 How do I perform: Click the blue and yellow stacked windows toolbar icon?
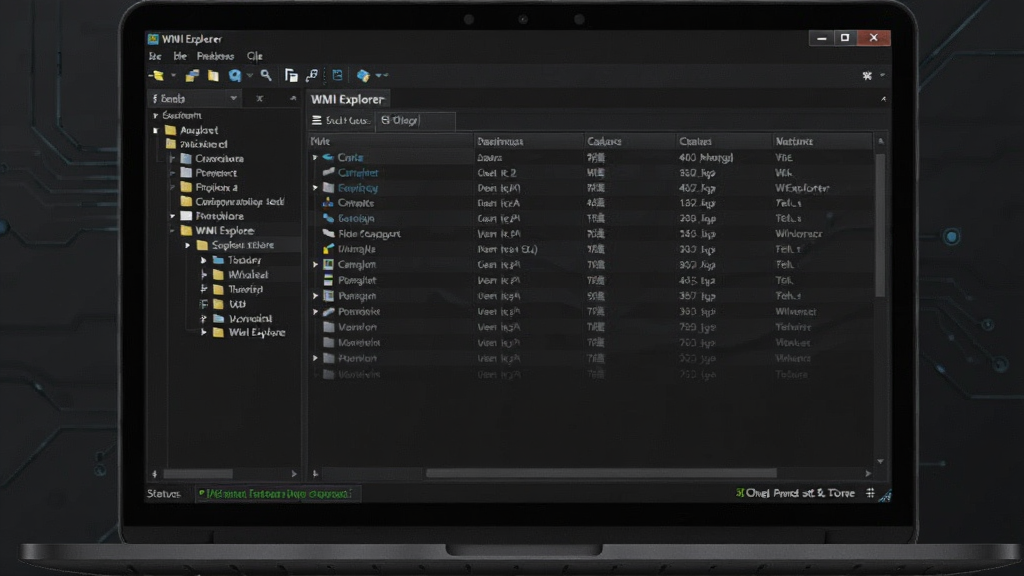pos(192,76)
